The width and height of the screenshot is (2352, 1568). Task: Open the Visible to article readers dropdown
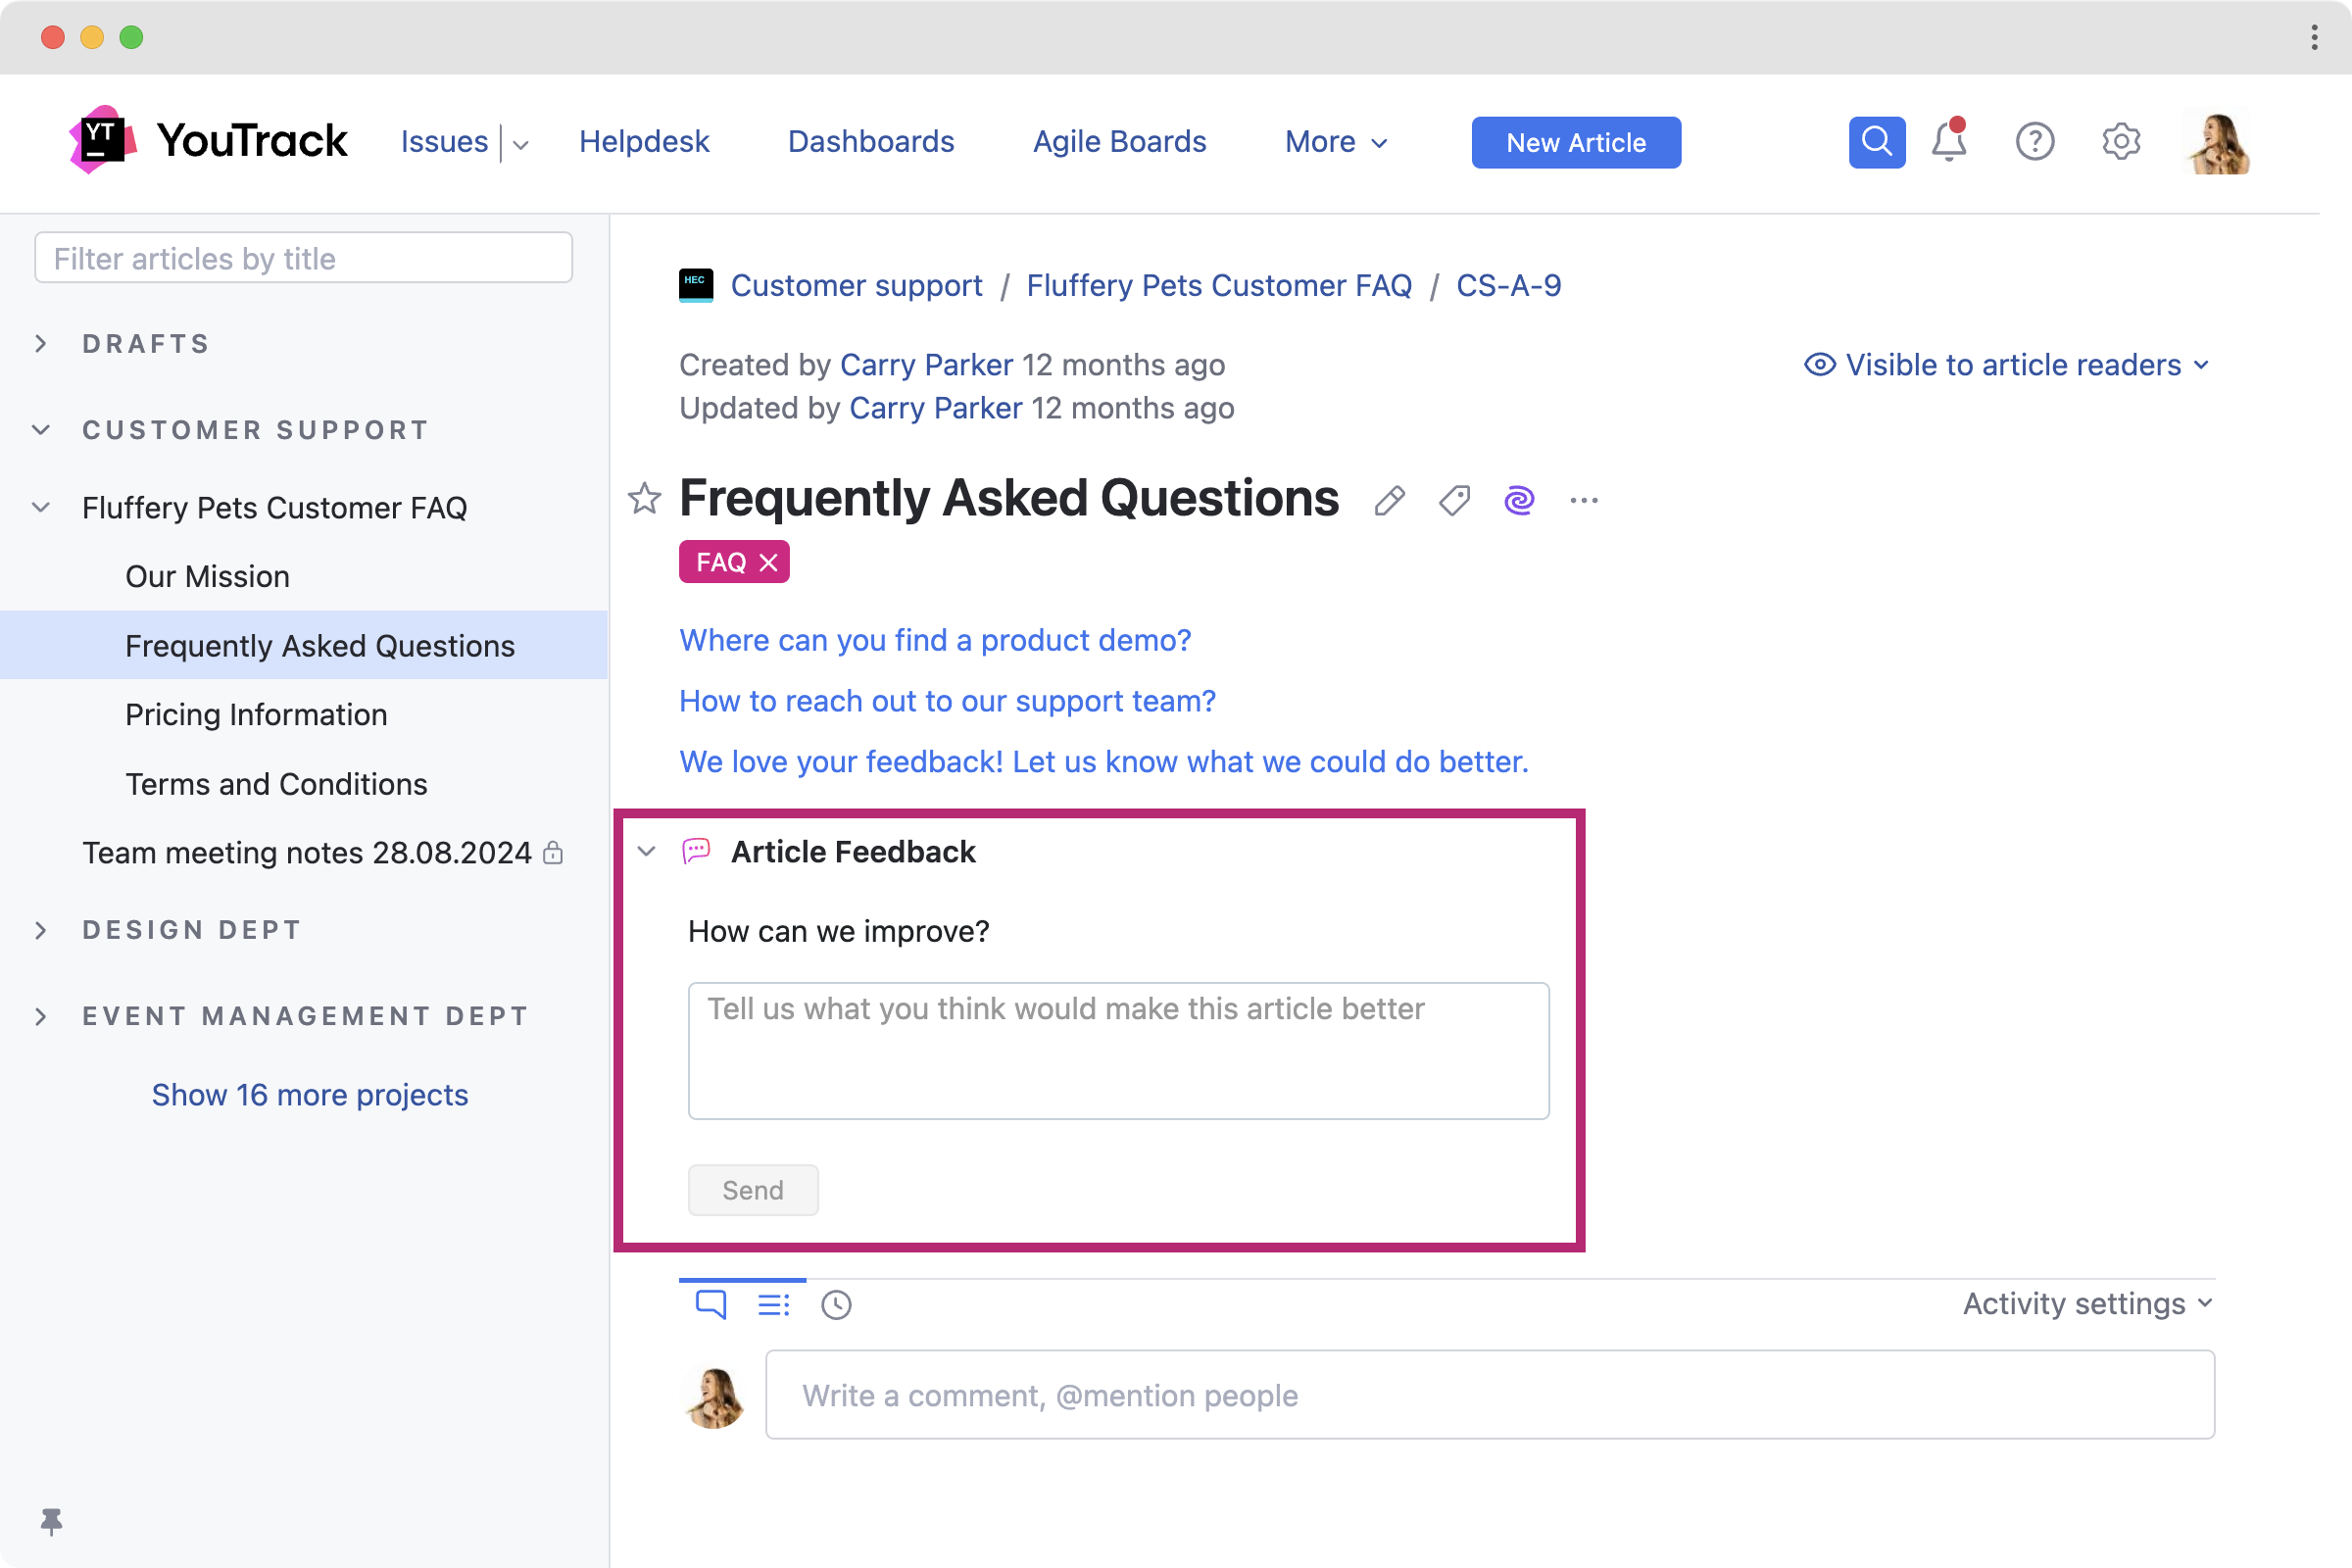click(x=2010, y=365)
